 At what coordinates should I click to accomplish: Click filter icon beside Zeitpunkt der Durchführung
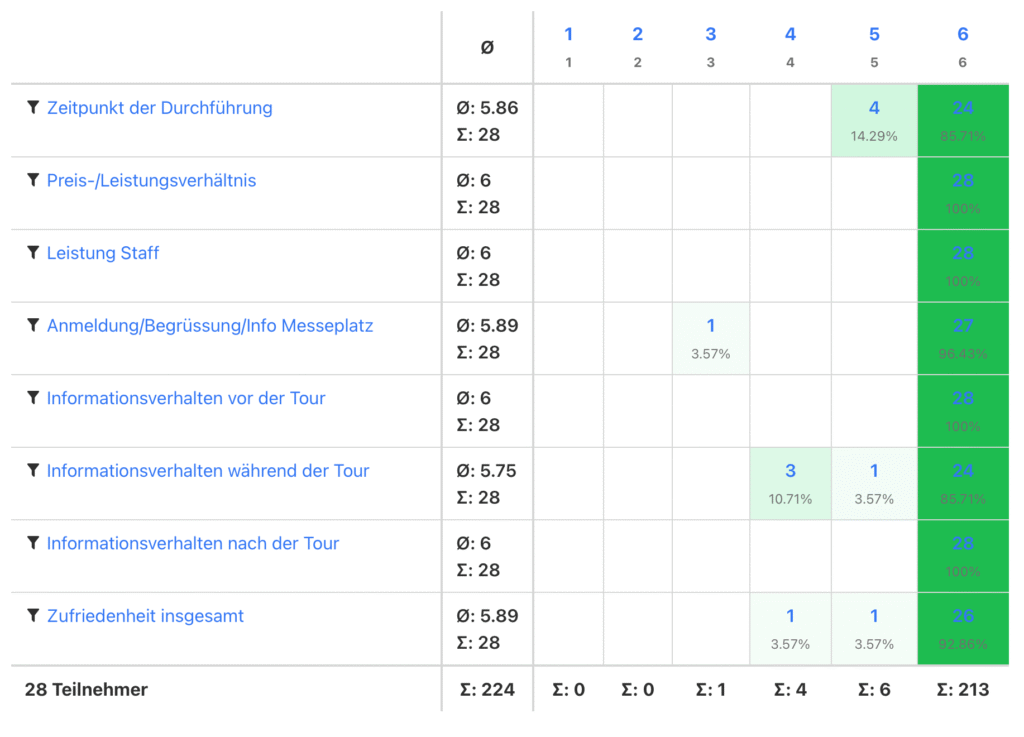coord(33,107)
